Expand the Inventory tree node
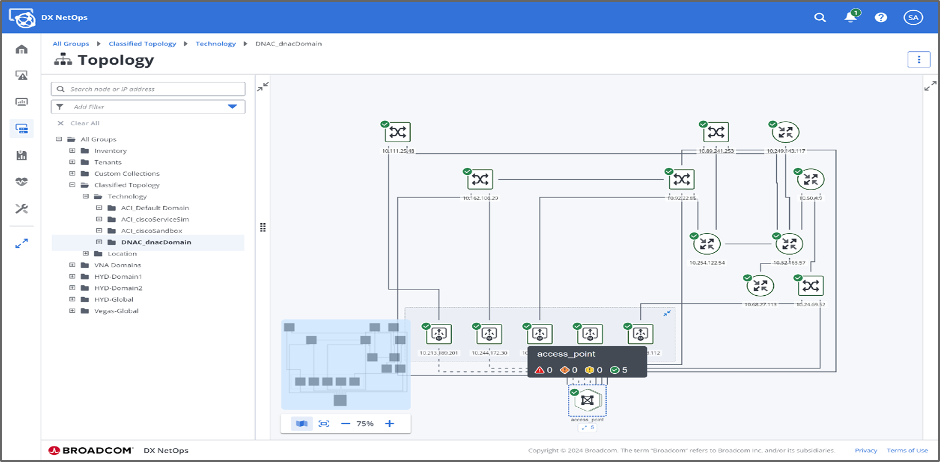This screenshot has height=462, width=940. (x=72, y=151)
